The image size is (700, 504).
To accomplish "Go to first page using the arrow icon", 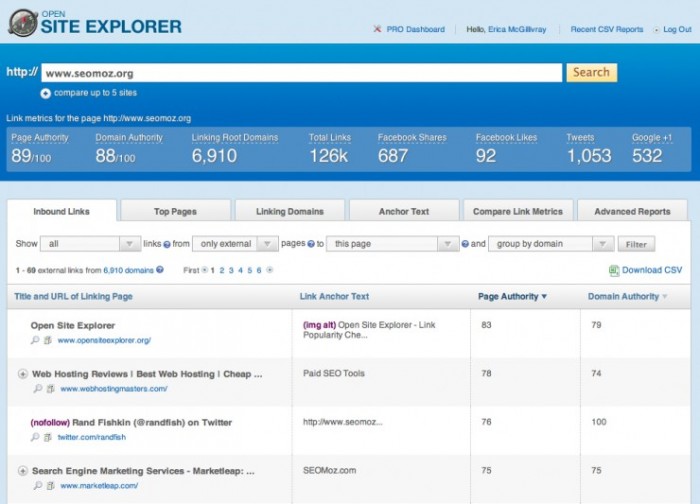I will [x=205, y=270].
